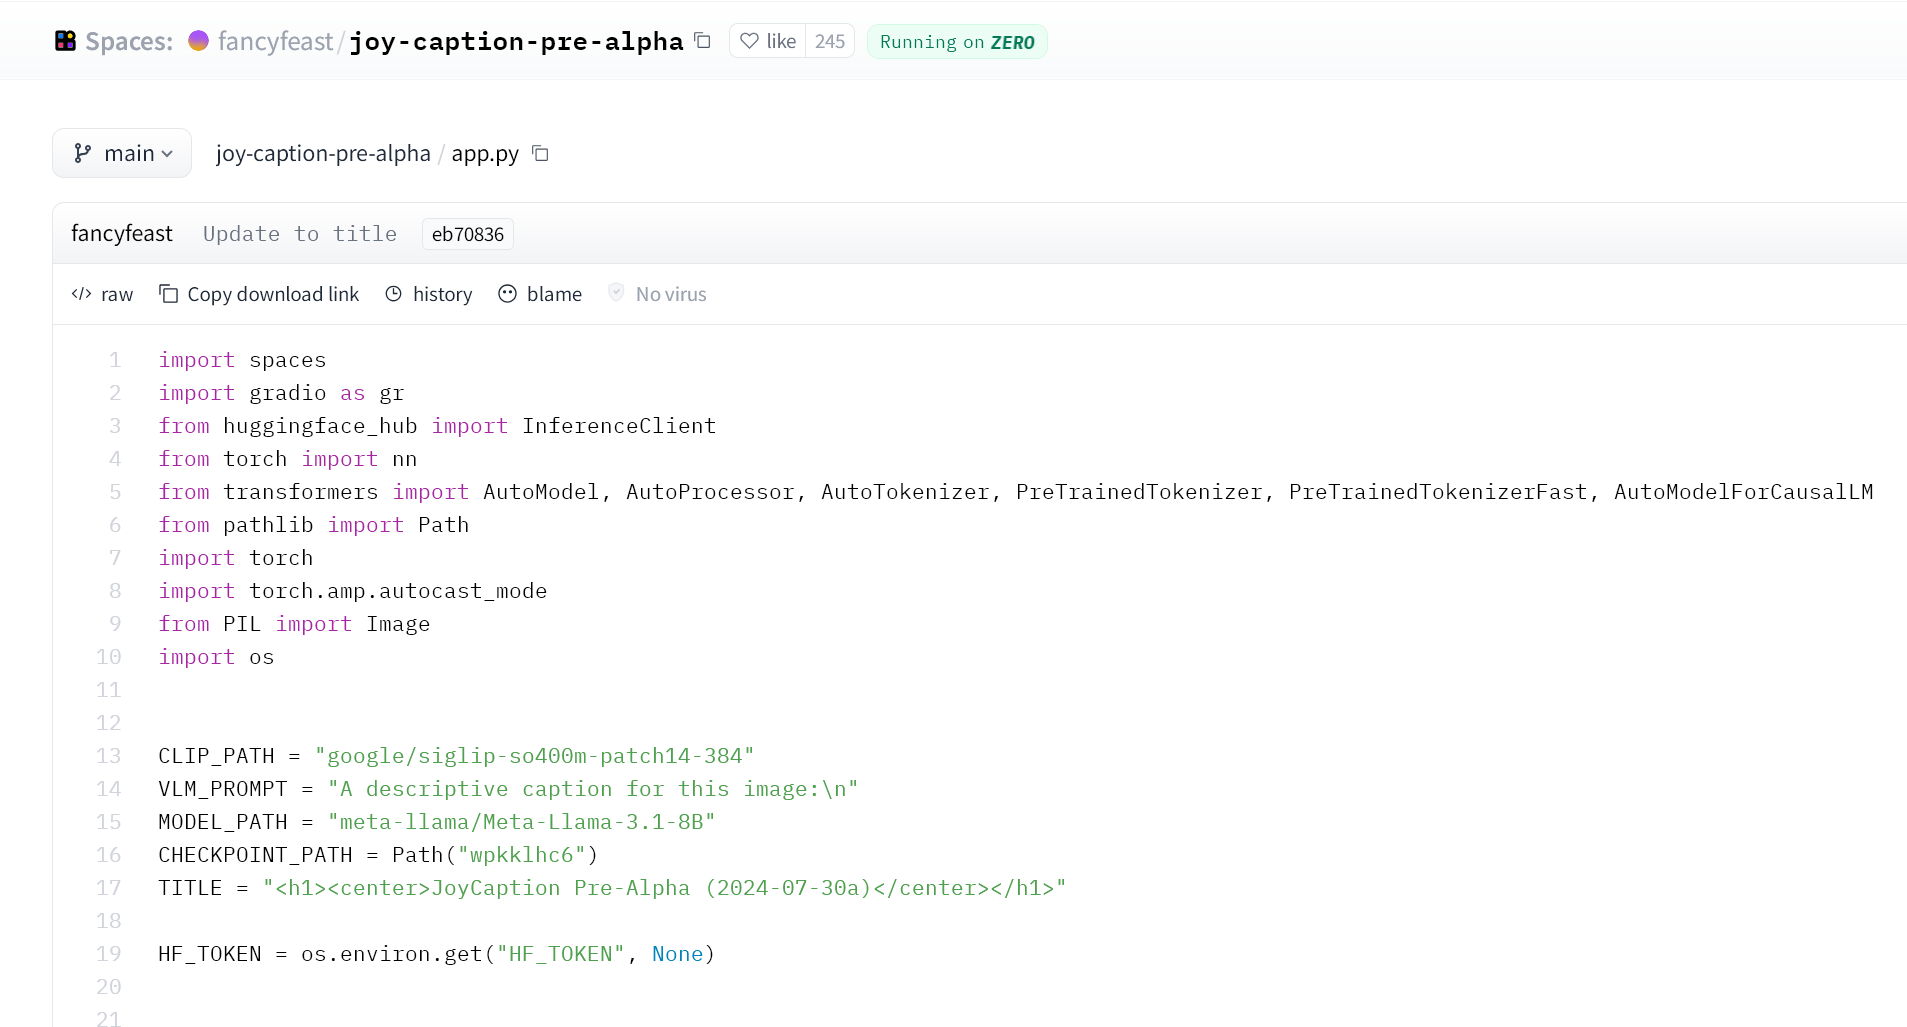Click AutoModelForCausalLM in the code
This screenshot has height=1027, width=1907.
(1743, 492)
